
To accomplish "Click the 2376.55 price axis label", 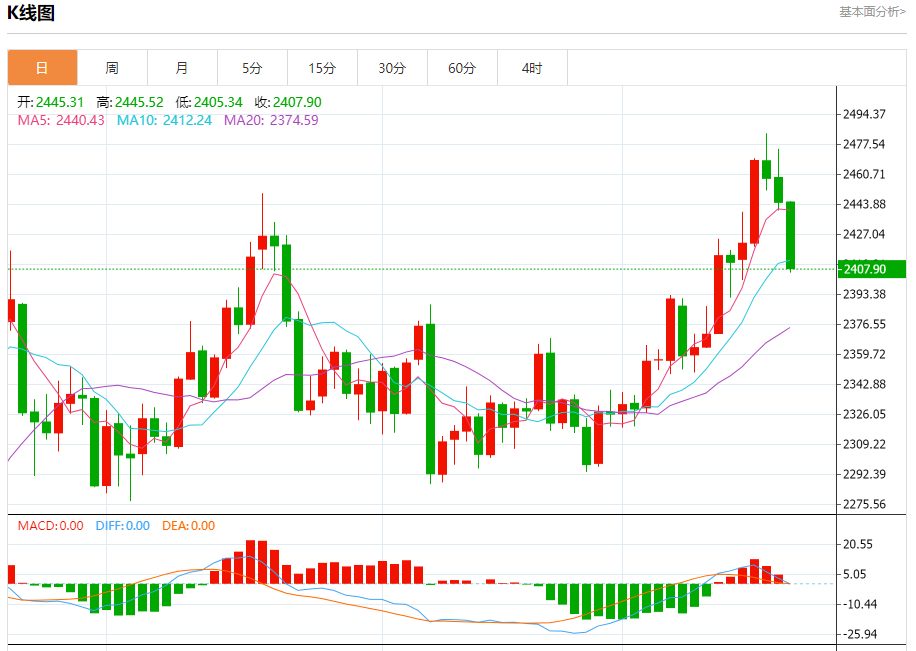I will point(864,324).
